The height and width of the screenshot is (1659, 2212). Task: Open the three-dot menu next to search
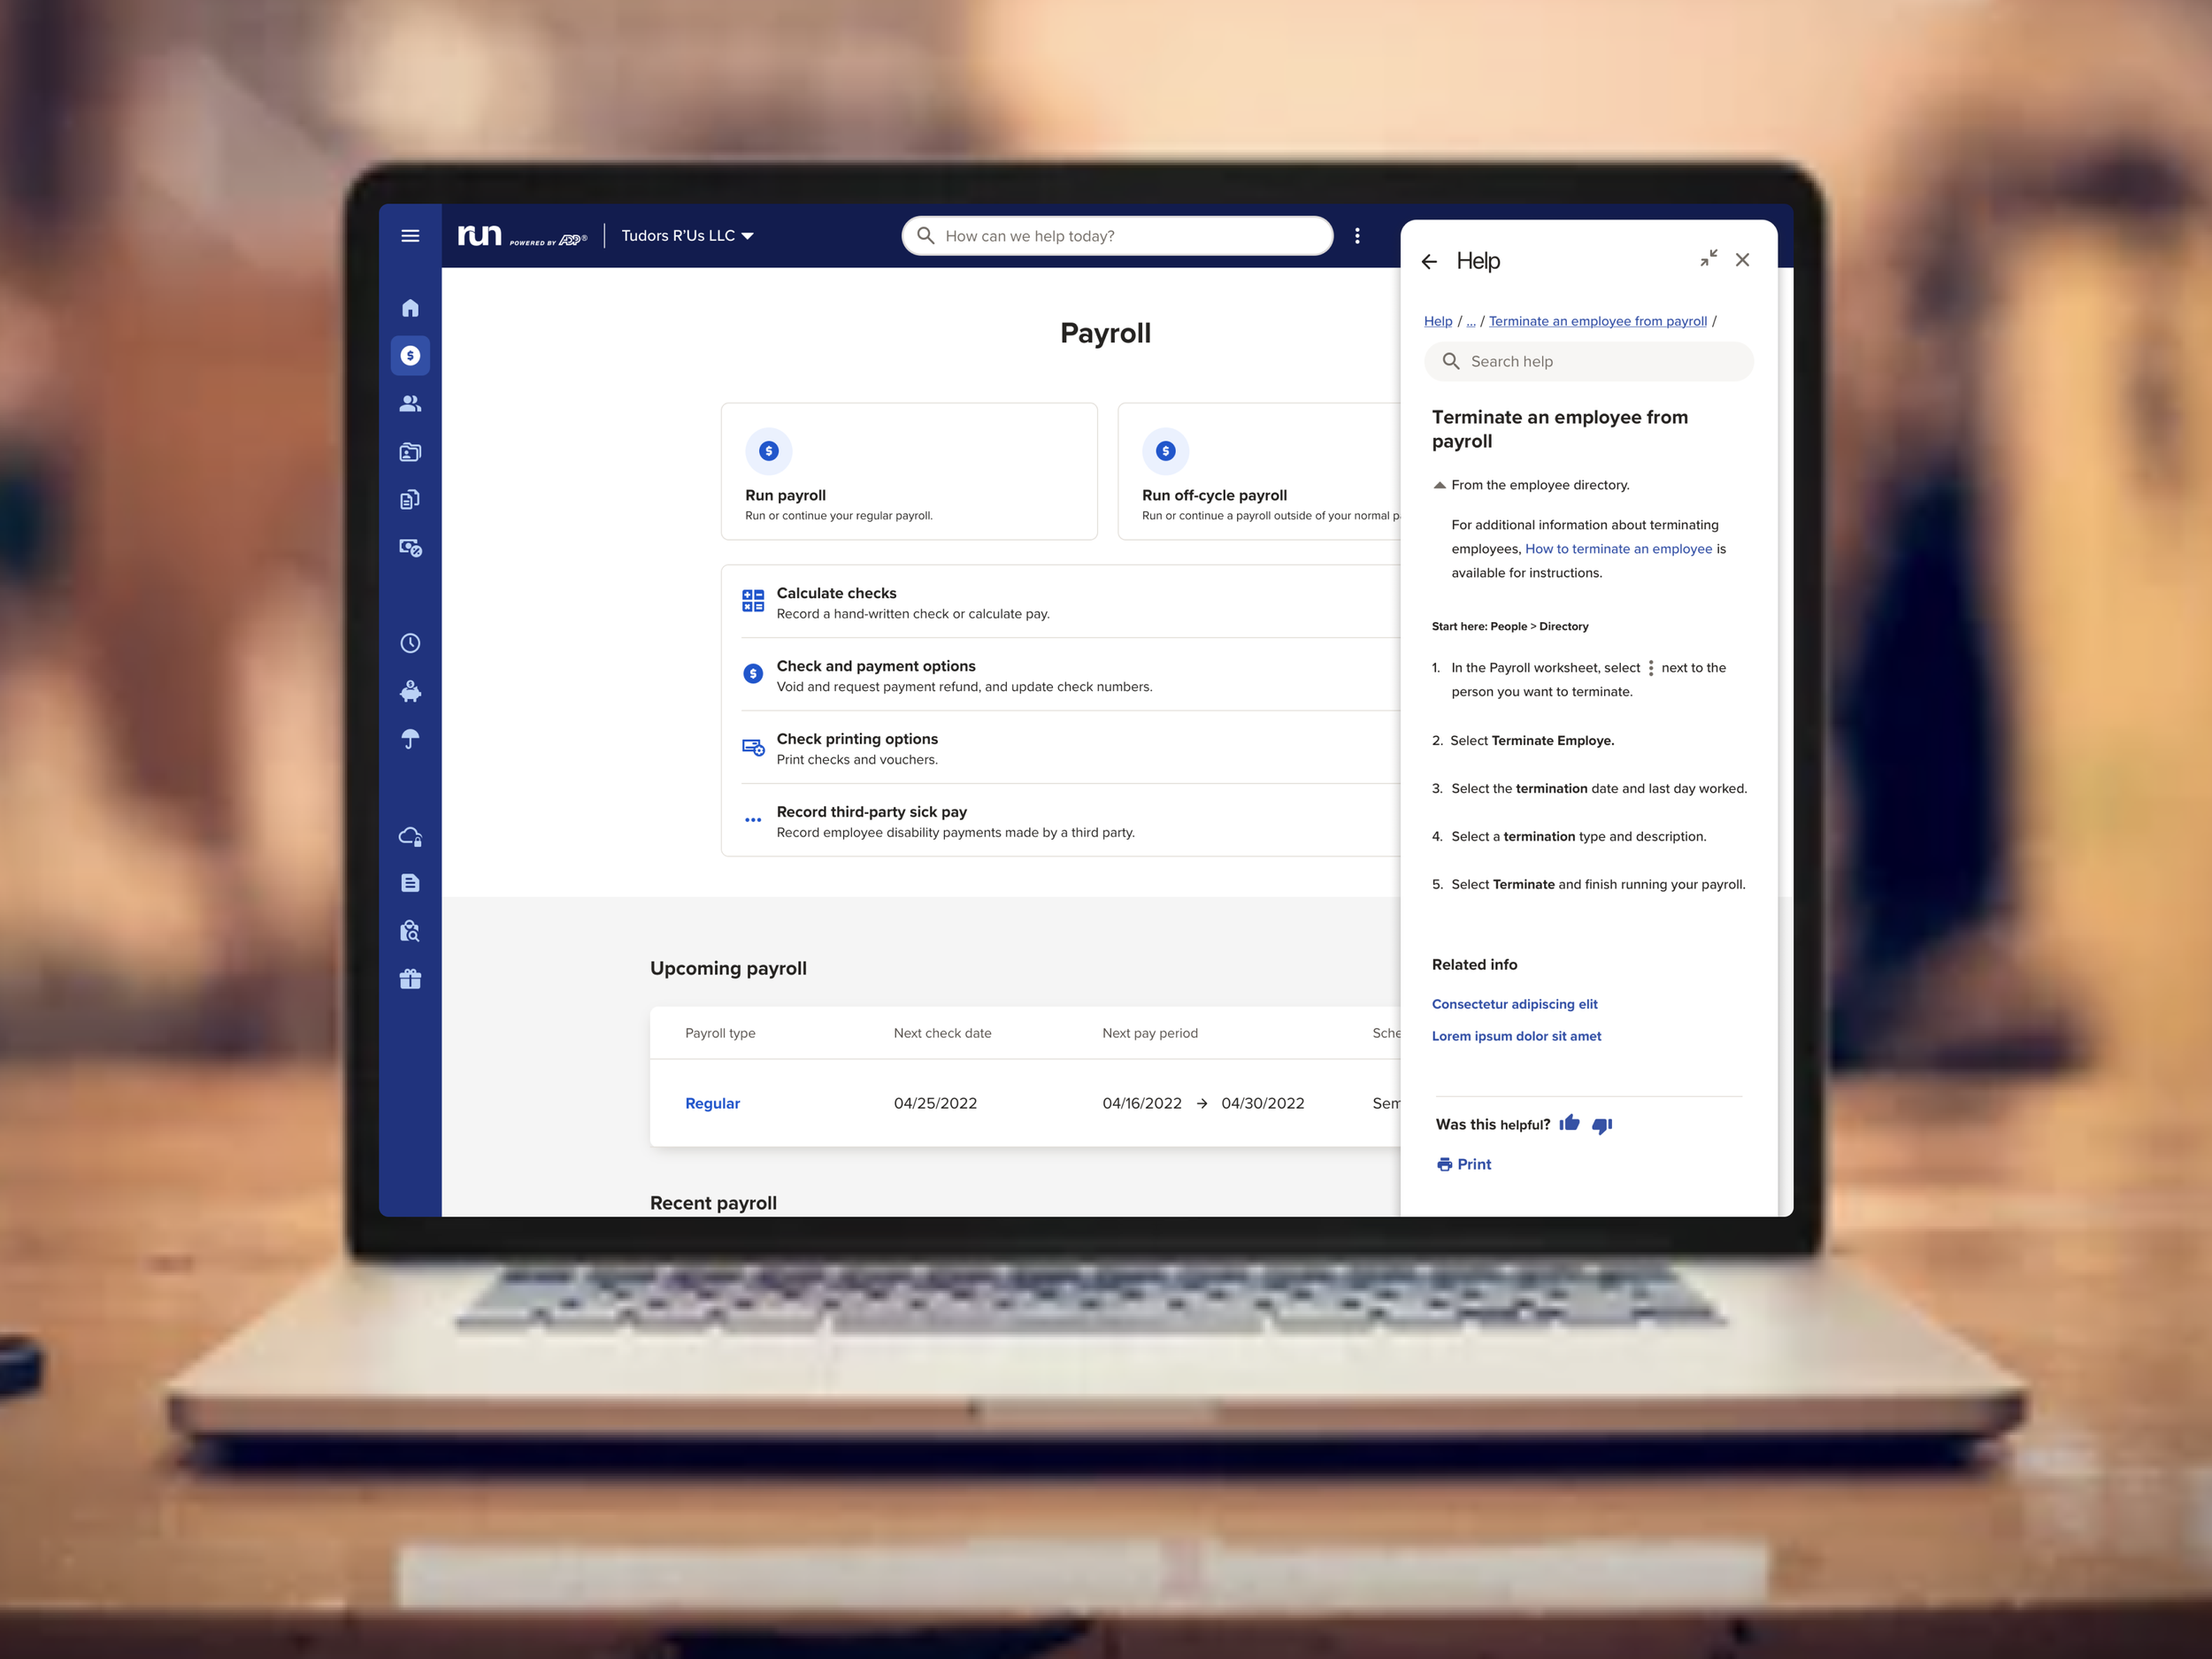[1357, 236]
